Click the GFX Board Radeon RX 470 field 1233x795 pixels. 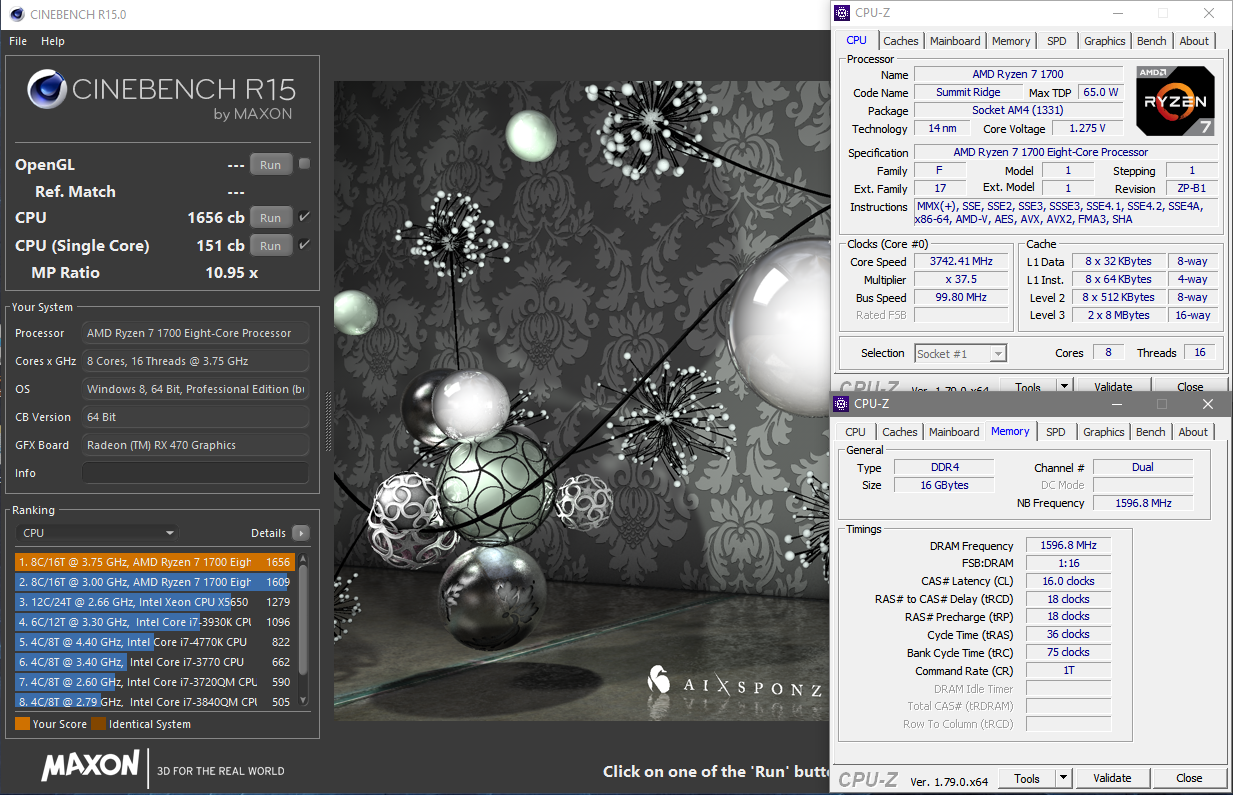tap(195, 445)
